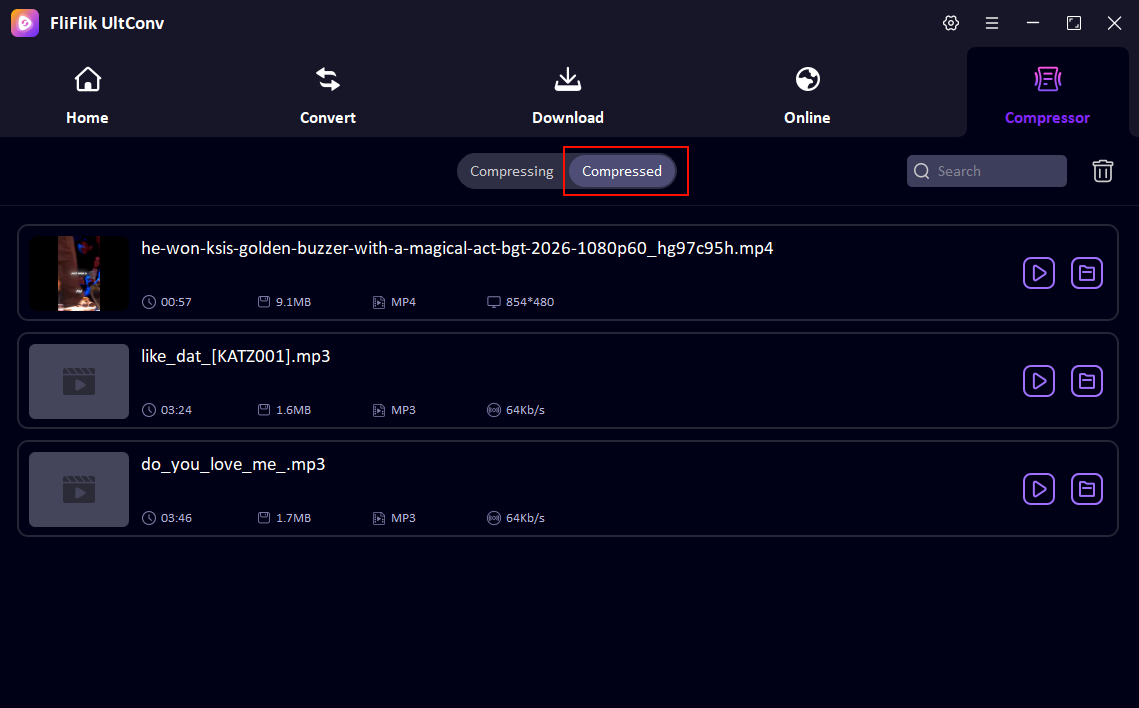Open the hamburger menu at top right
This screenshot has height=708, width=1139.
(991, 22)
